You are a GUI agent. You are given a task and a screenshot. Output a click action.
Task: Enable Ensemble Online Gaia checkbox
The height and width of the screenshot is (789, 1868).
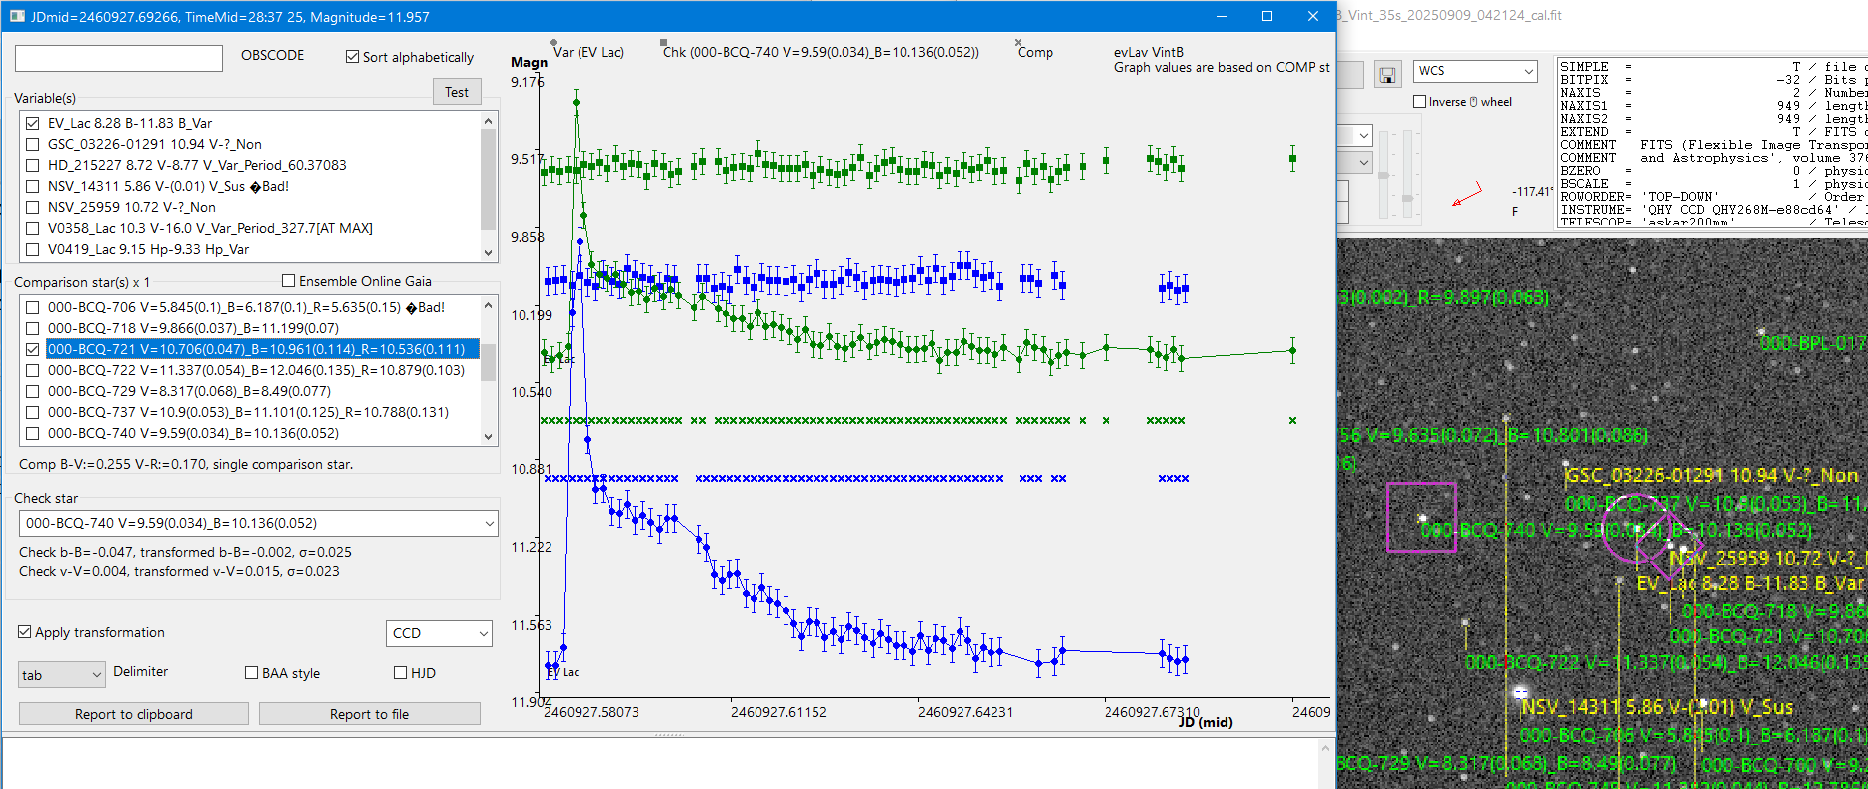click(289, 281)
